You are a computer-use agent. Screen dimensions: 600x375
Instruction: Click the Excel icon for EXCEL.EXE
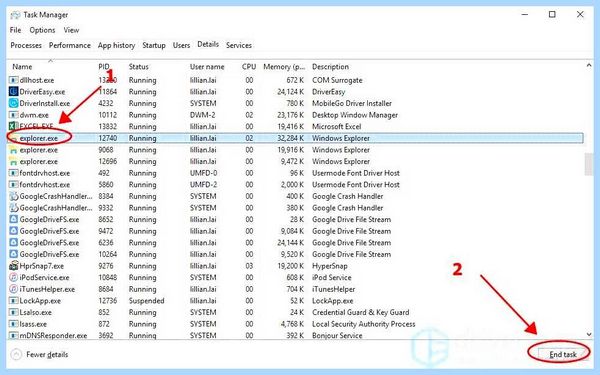coord(14,126)
